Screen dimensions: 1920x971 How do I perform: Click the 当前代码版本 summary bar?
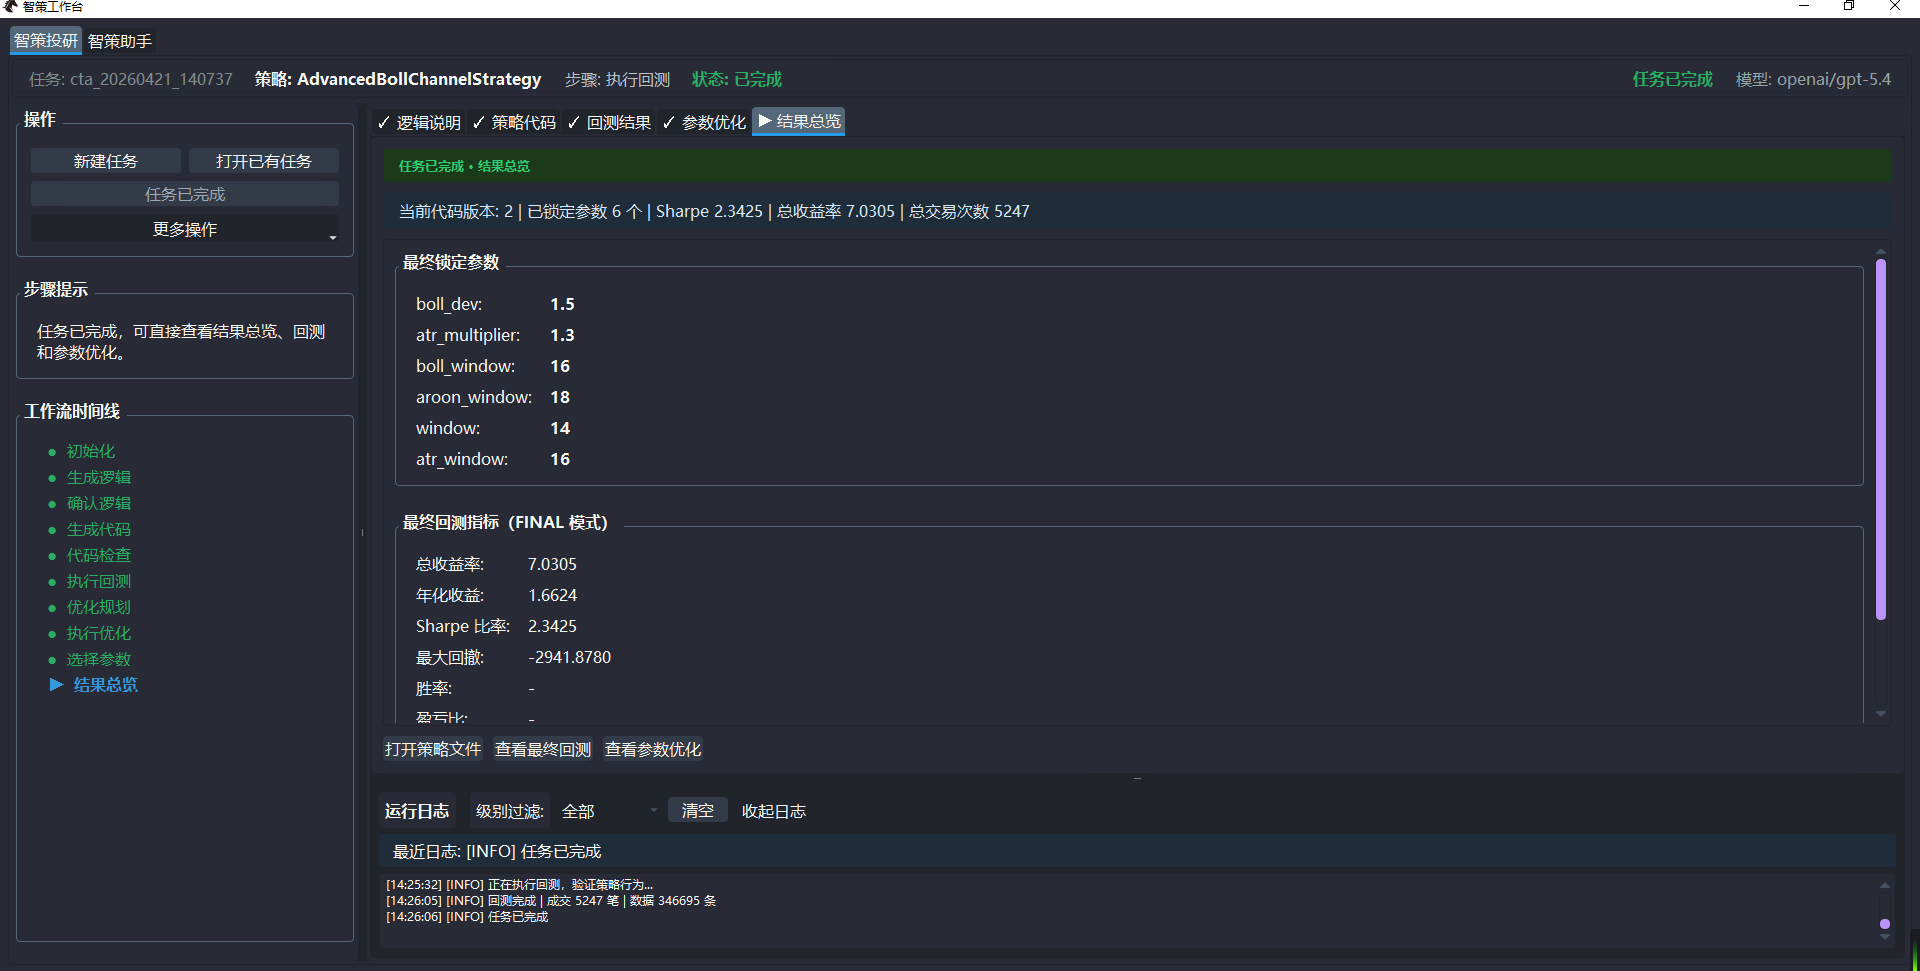point(1137,211)
